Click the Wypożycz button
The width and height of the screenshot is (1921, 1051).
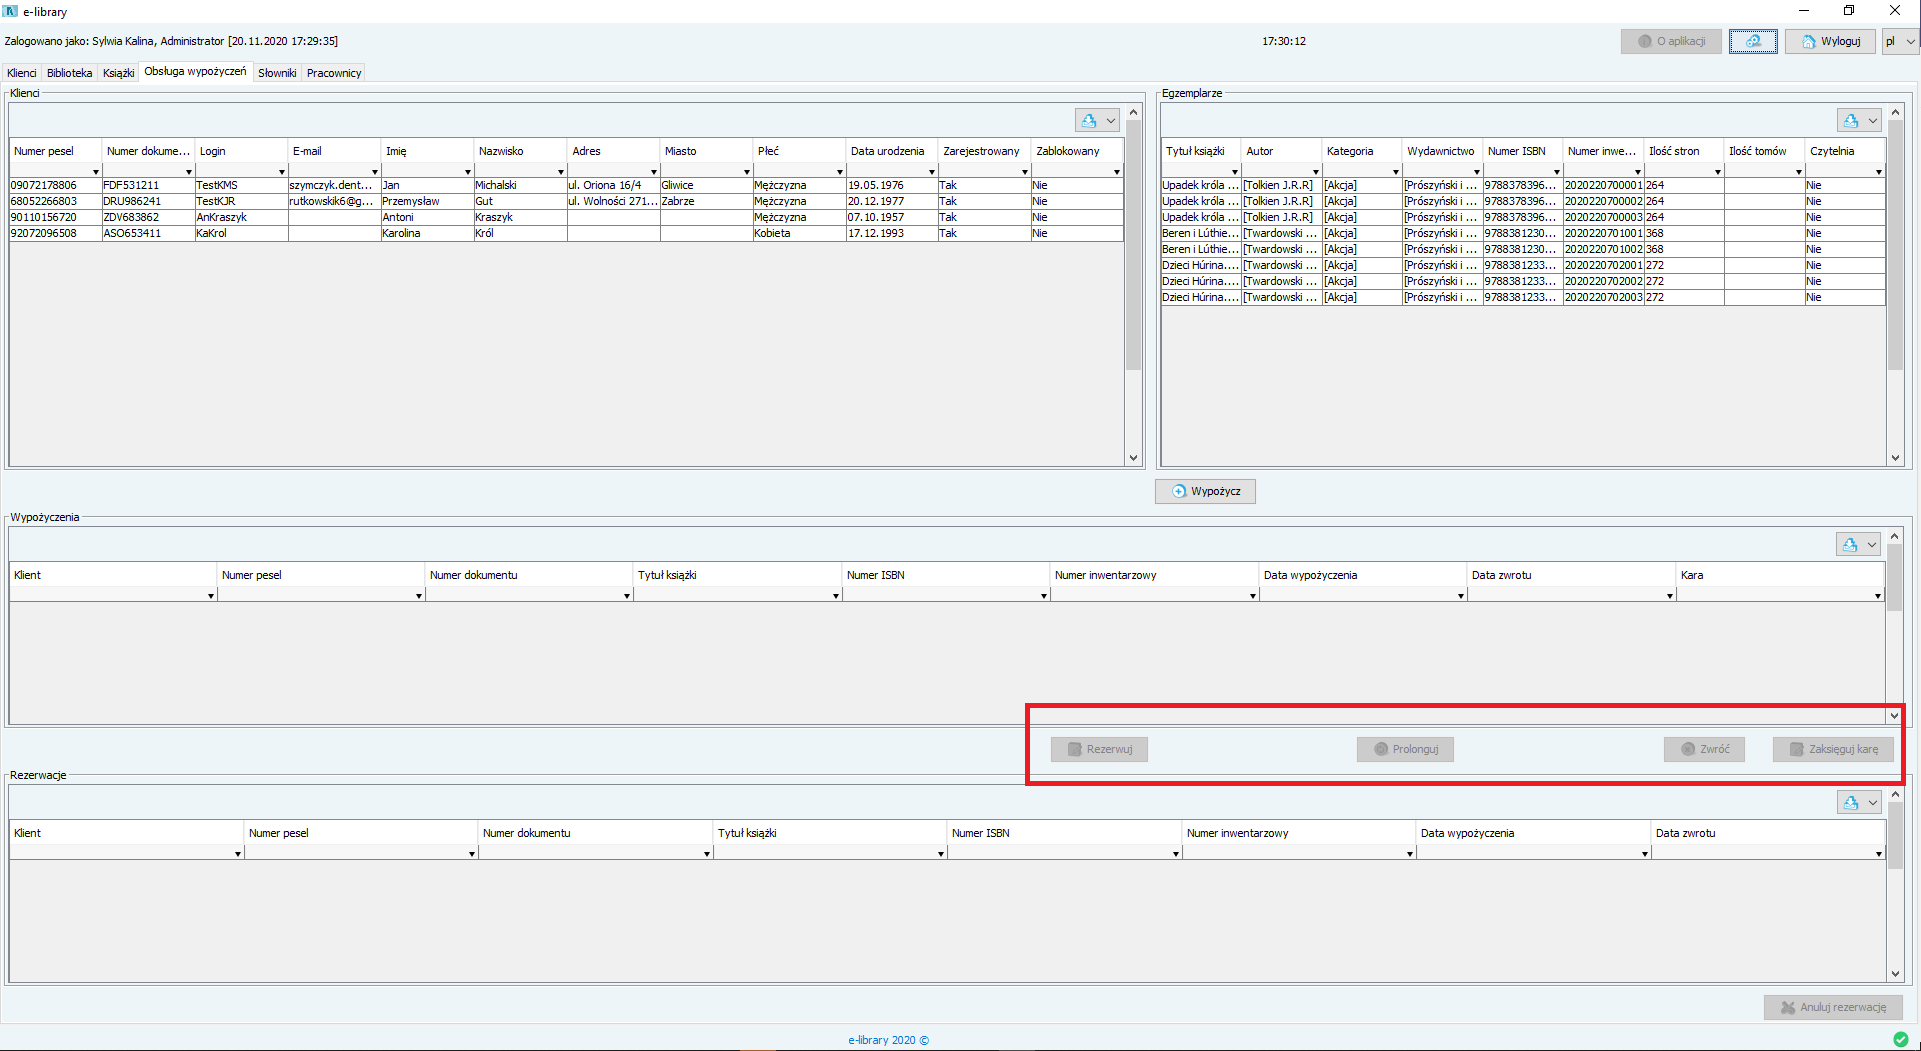[1205, 491]
